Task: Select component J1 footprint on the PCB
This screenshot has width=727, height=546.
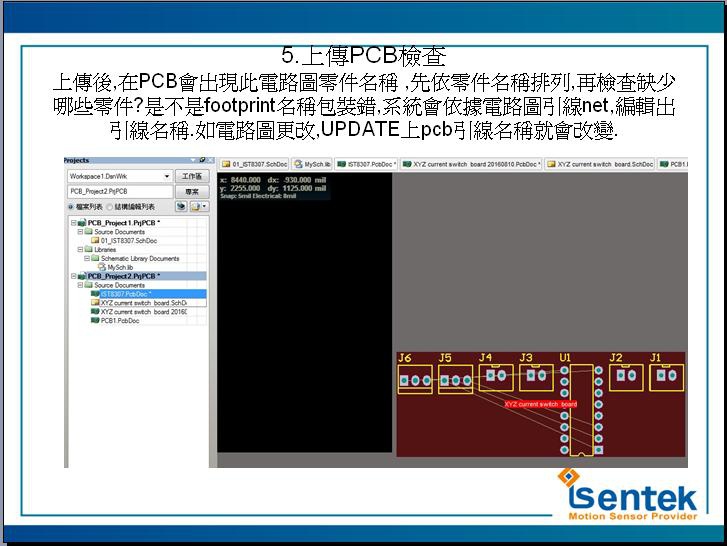Action: [x=666, y=378]
